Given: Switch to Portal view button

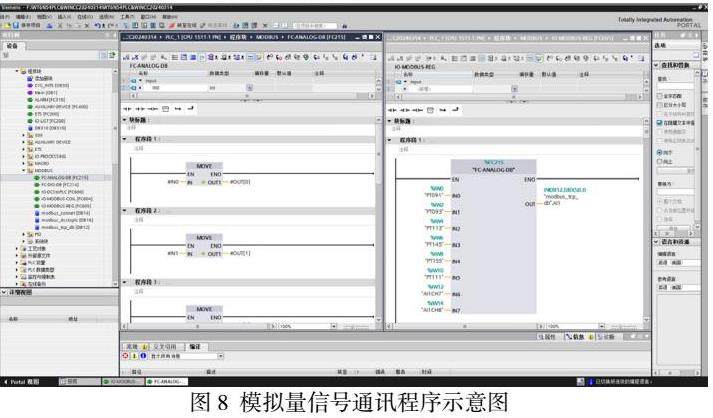Looking at the screenshot, I should pyautogui.click(x=21, y=382).
